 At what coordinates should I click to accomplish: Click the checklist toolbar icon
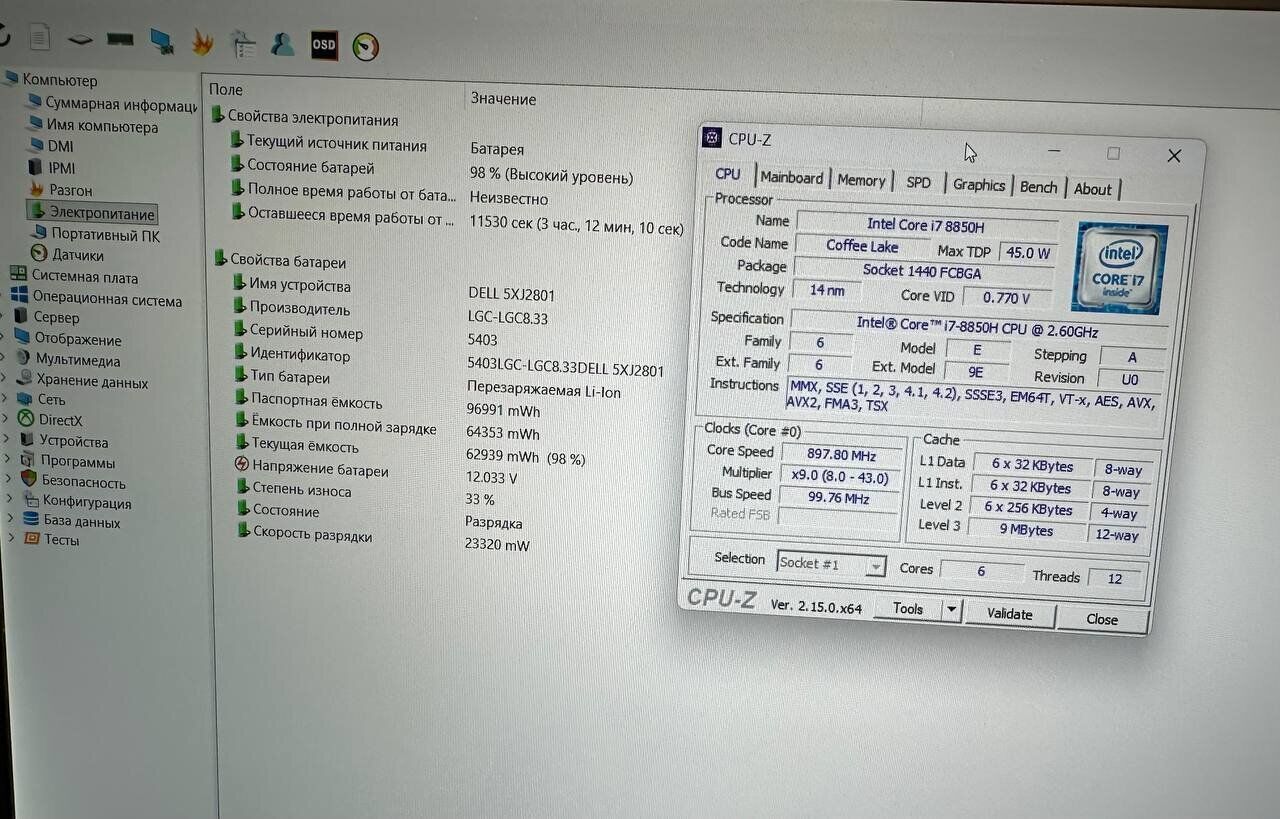[243, 43]
